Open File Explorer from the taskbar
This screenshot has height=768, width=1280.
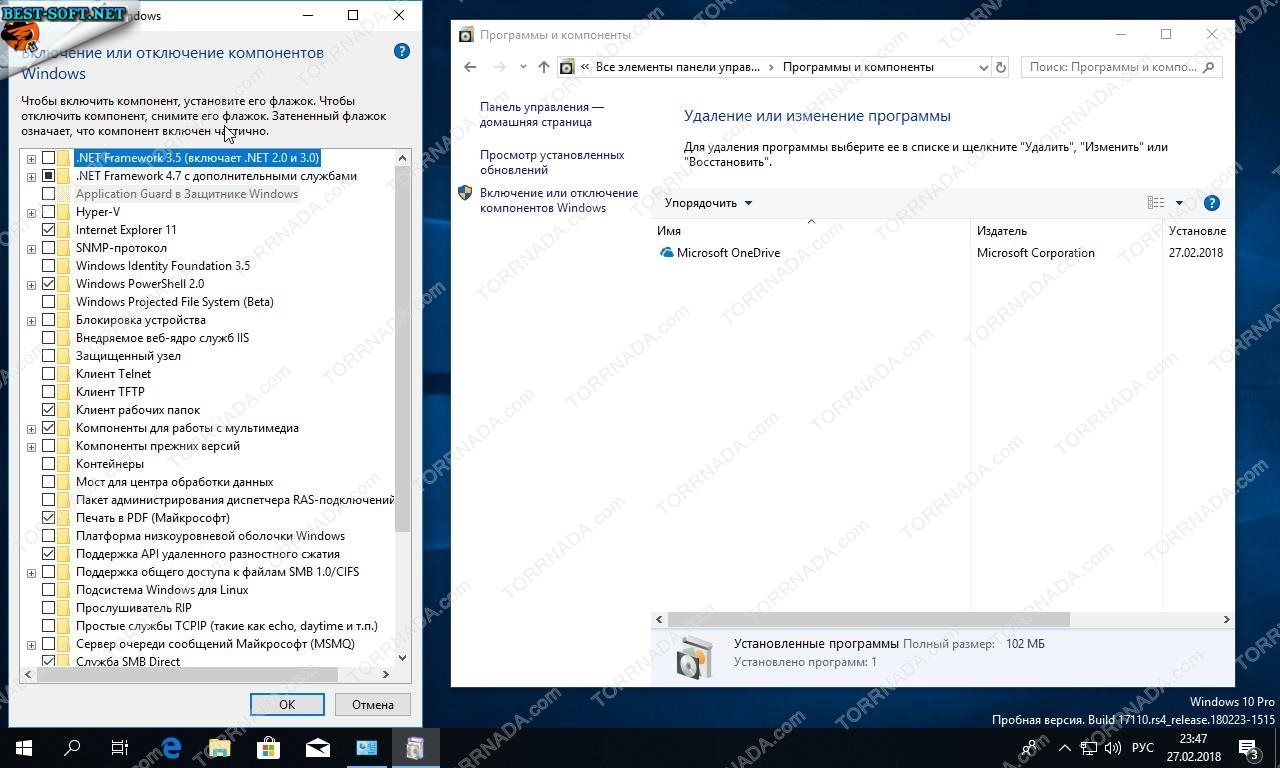point(219,748)
